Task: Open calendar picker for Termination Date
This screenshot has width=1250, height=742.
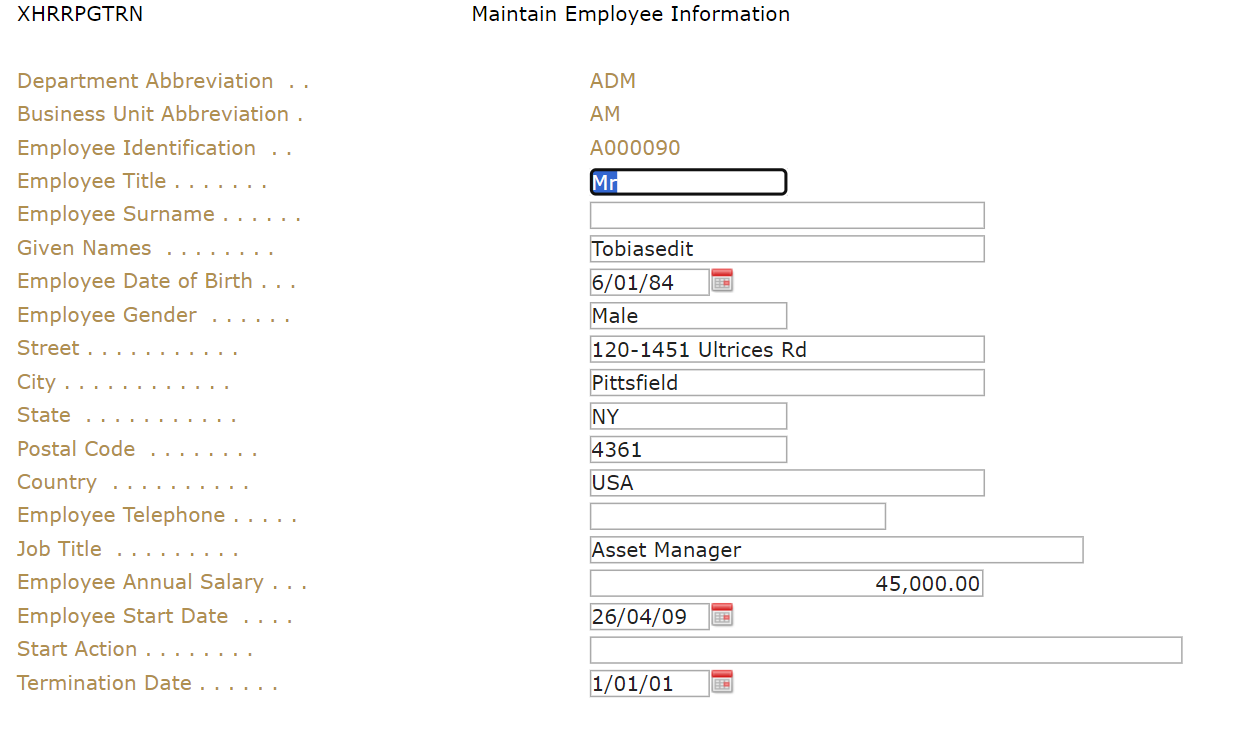Action: (x=722, y=682)
